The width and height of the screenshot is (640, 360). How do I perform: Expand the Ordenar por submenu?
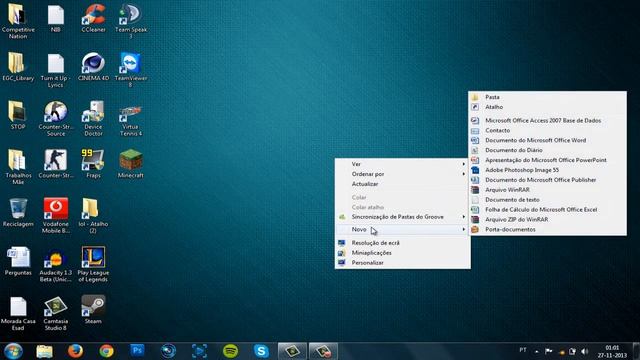(402, 174)
